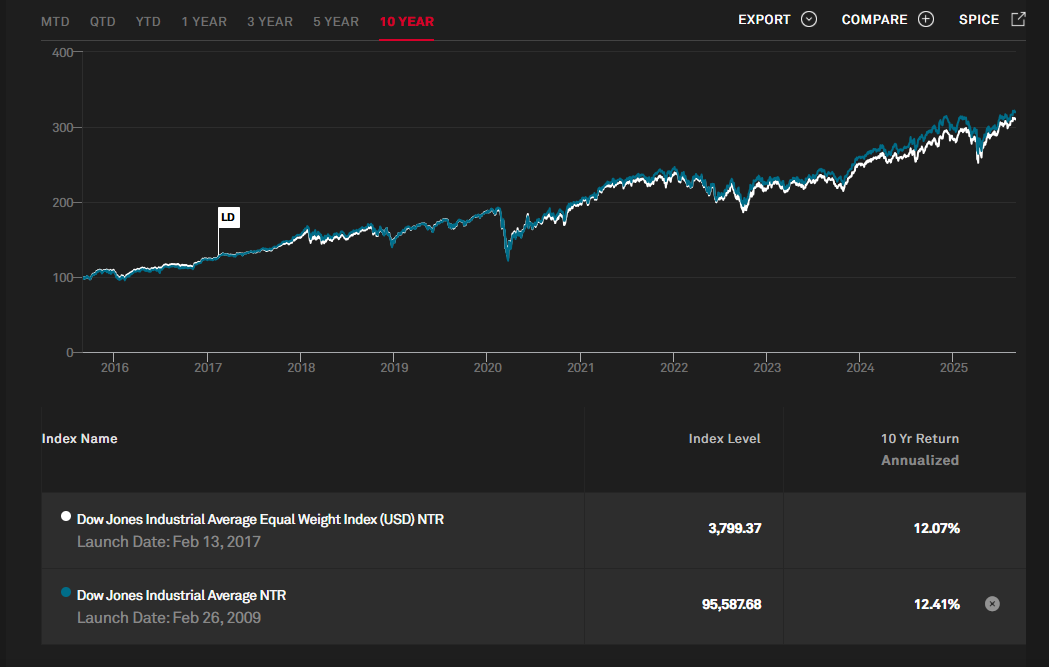1049x667 pixels.
Task: Click the Export down-arrow circle icon
Action: click(x=809, y=20)
